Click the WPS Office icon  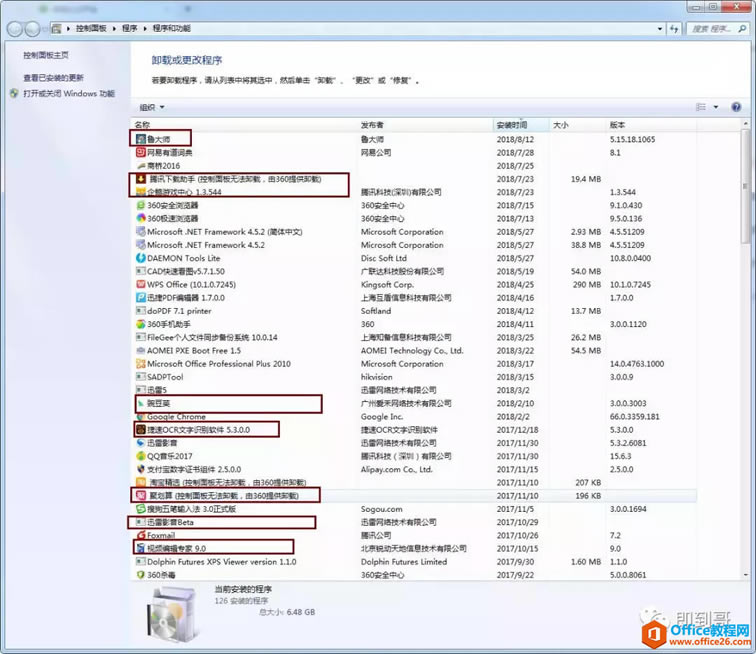coord(140,285)
